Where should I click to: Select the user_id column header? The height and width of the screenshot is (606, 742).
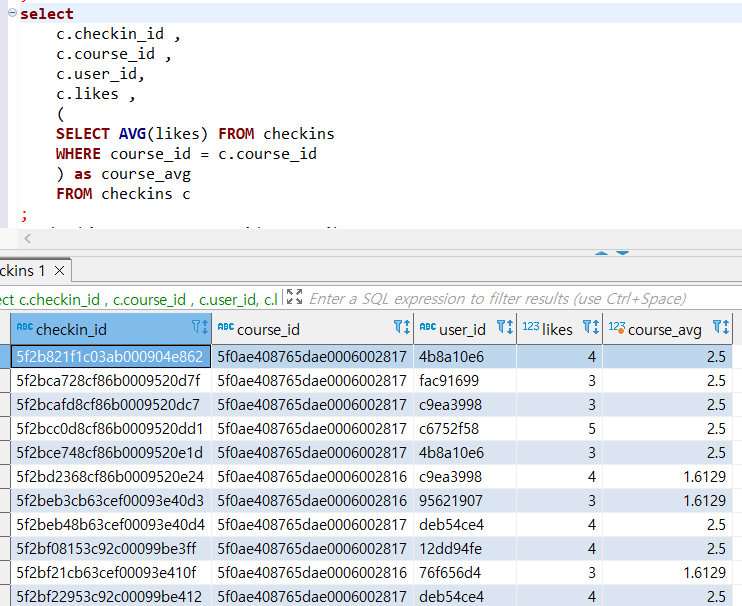[x=465, y=328]
